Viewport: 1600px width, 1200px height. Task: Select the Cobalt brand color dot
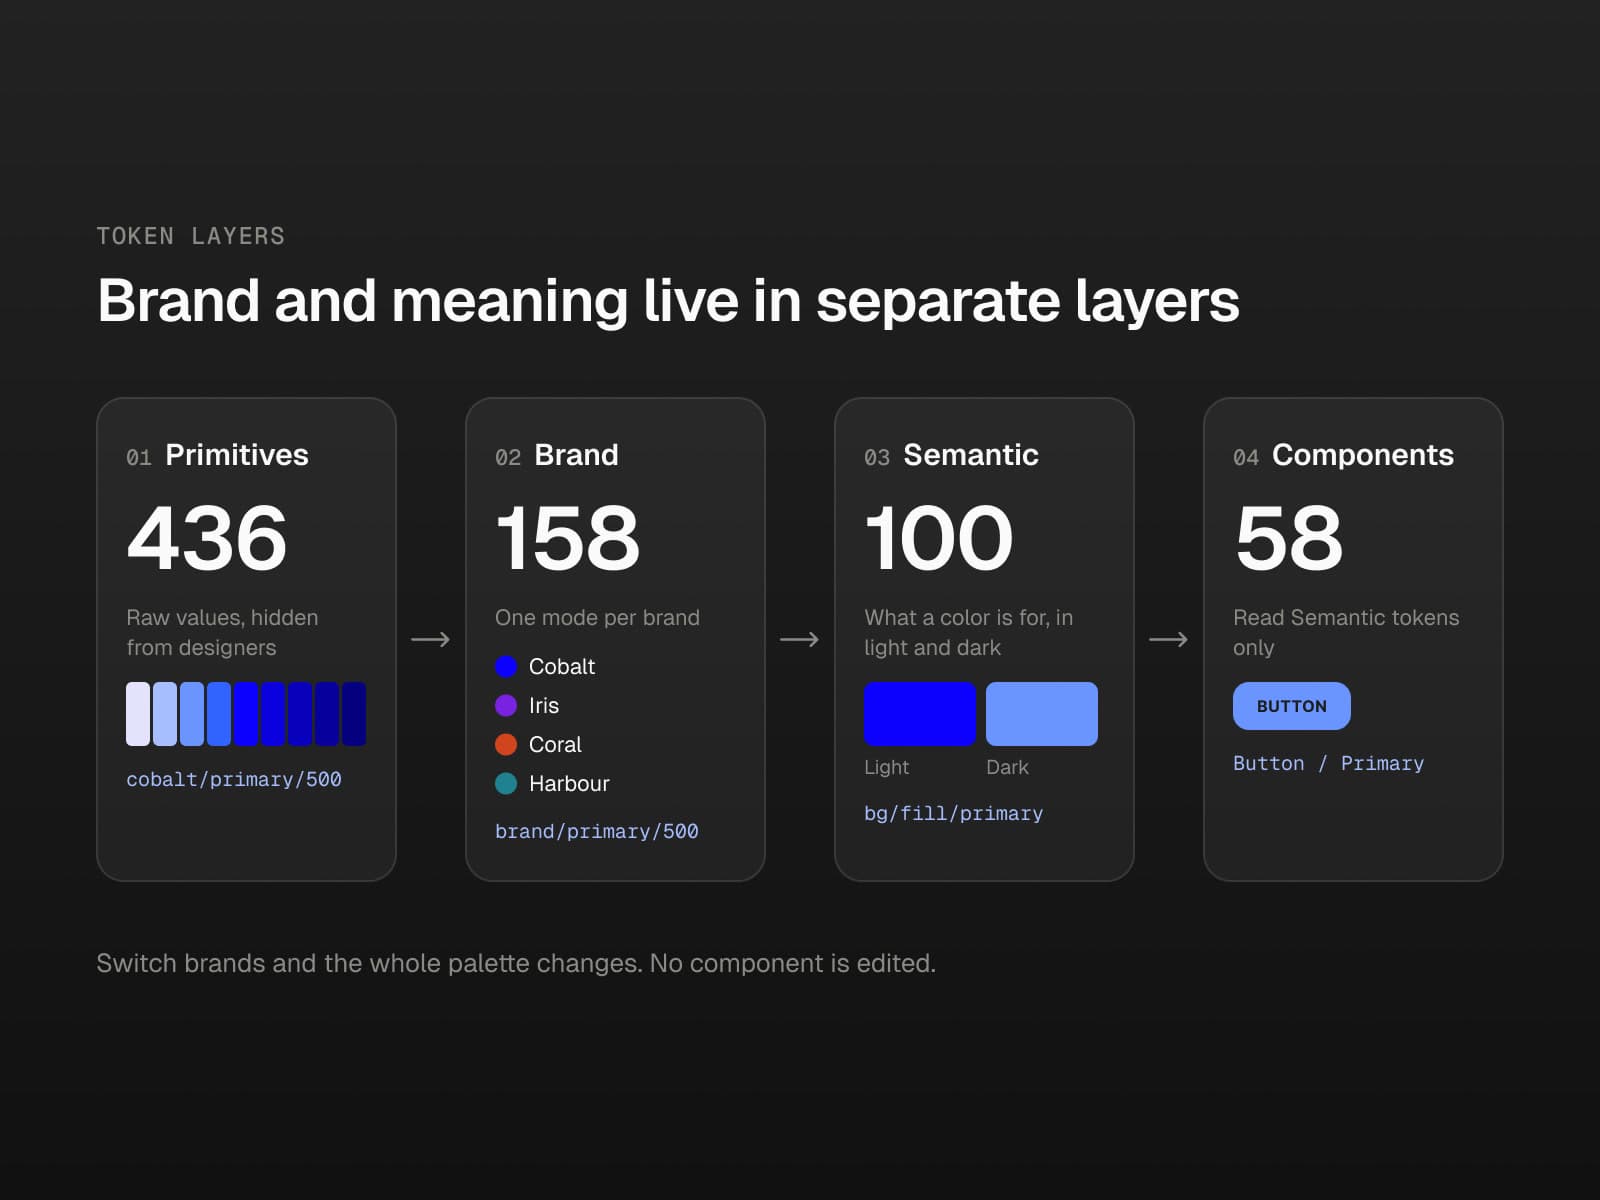[506, 667]
